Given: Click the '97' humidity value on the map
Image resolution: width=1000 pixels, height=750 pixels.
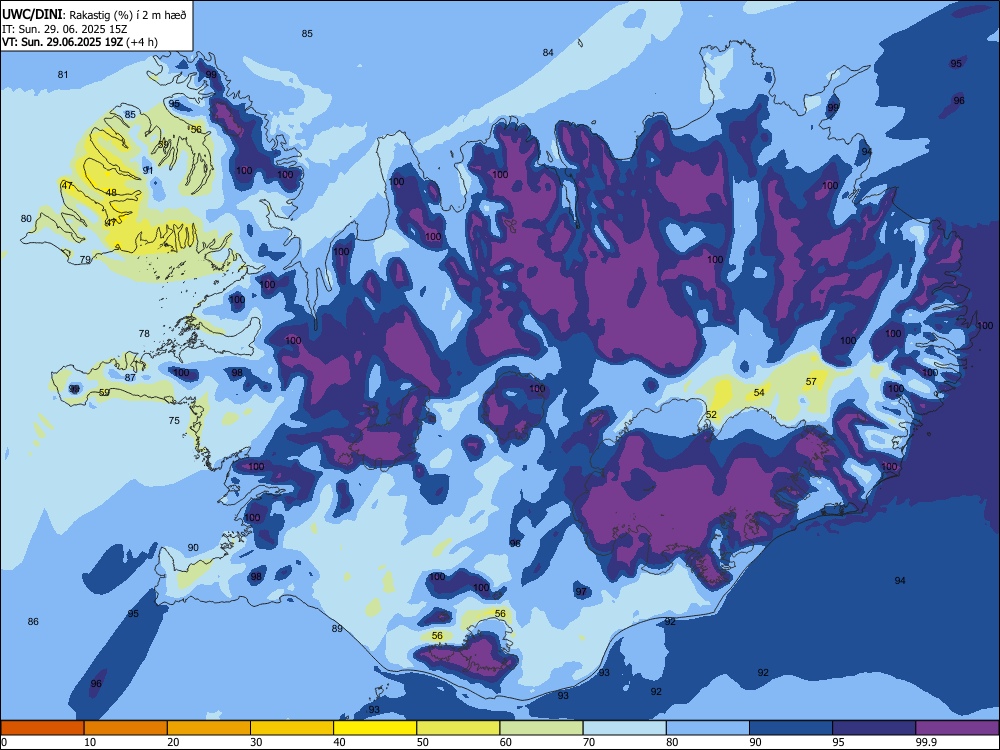Looking at the screenshot, I should [x=580, y=591].
